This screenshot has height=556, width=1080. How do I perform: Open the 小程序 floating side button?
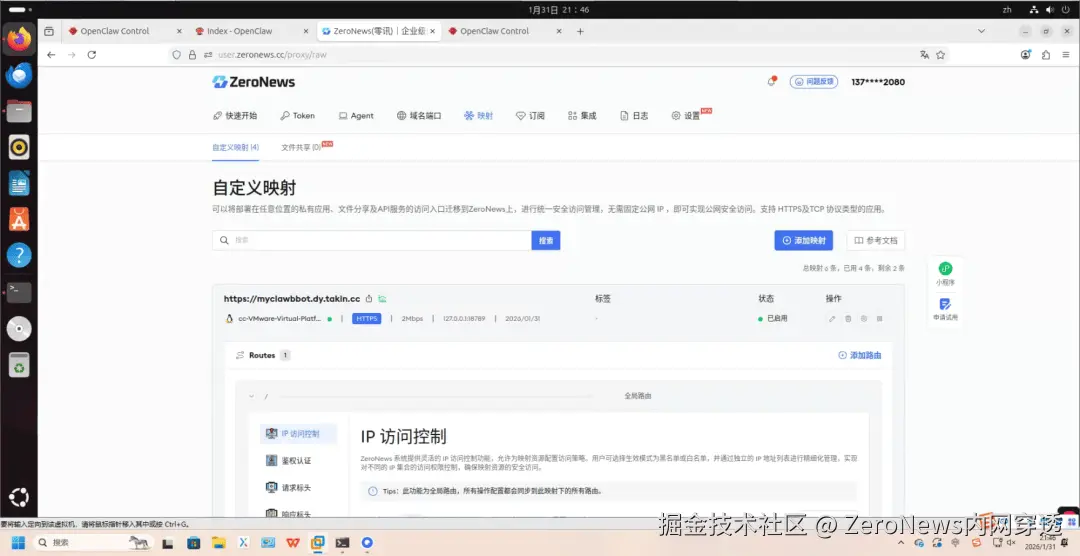point(945,274)
